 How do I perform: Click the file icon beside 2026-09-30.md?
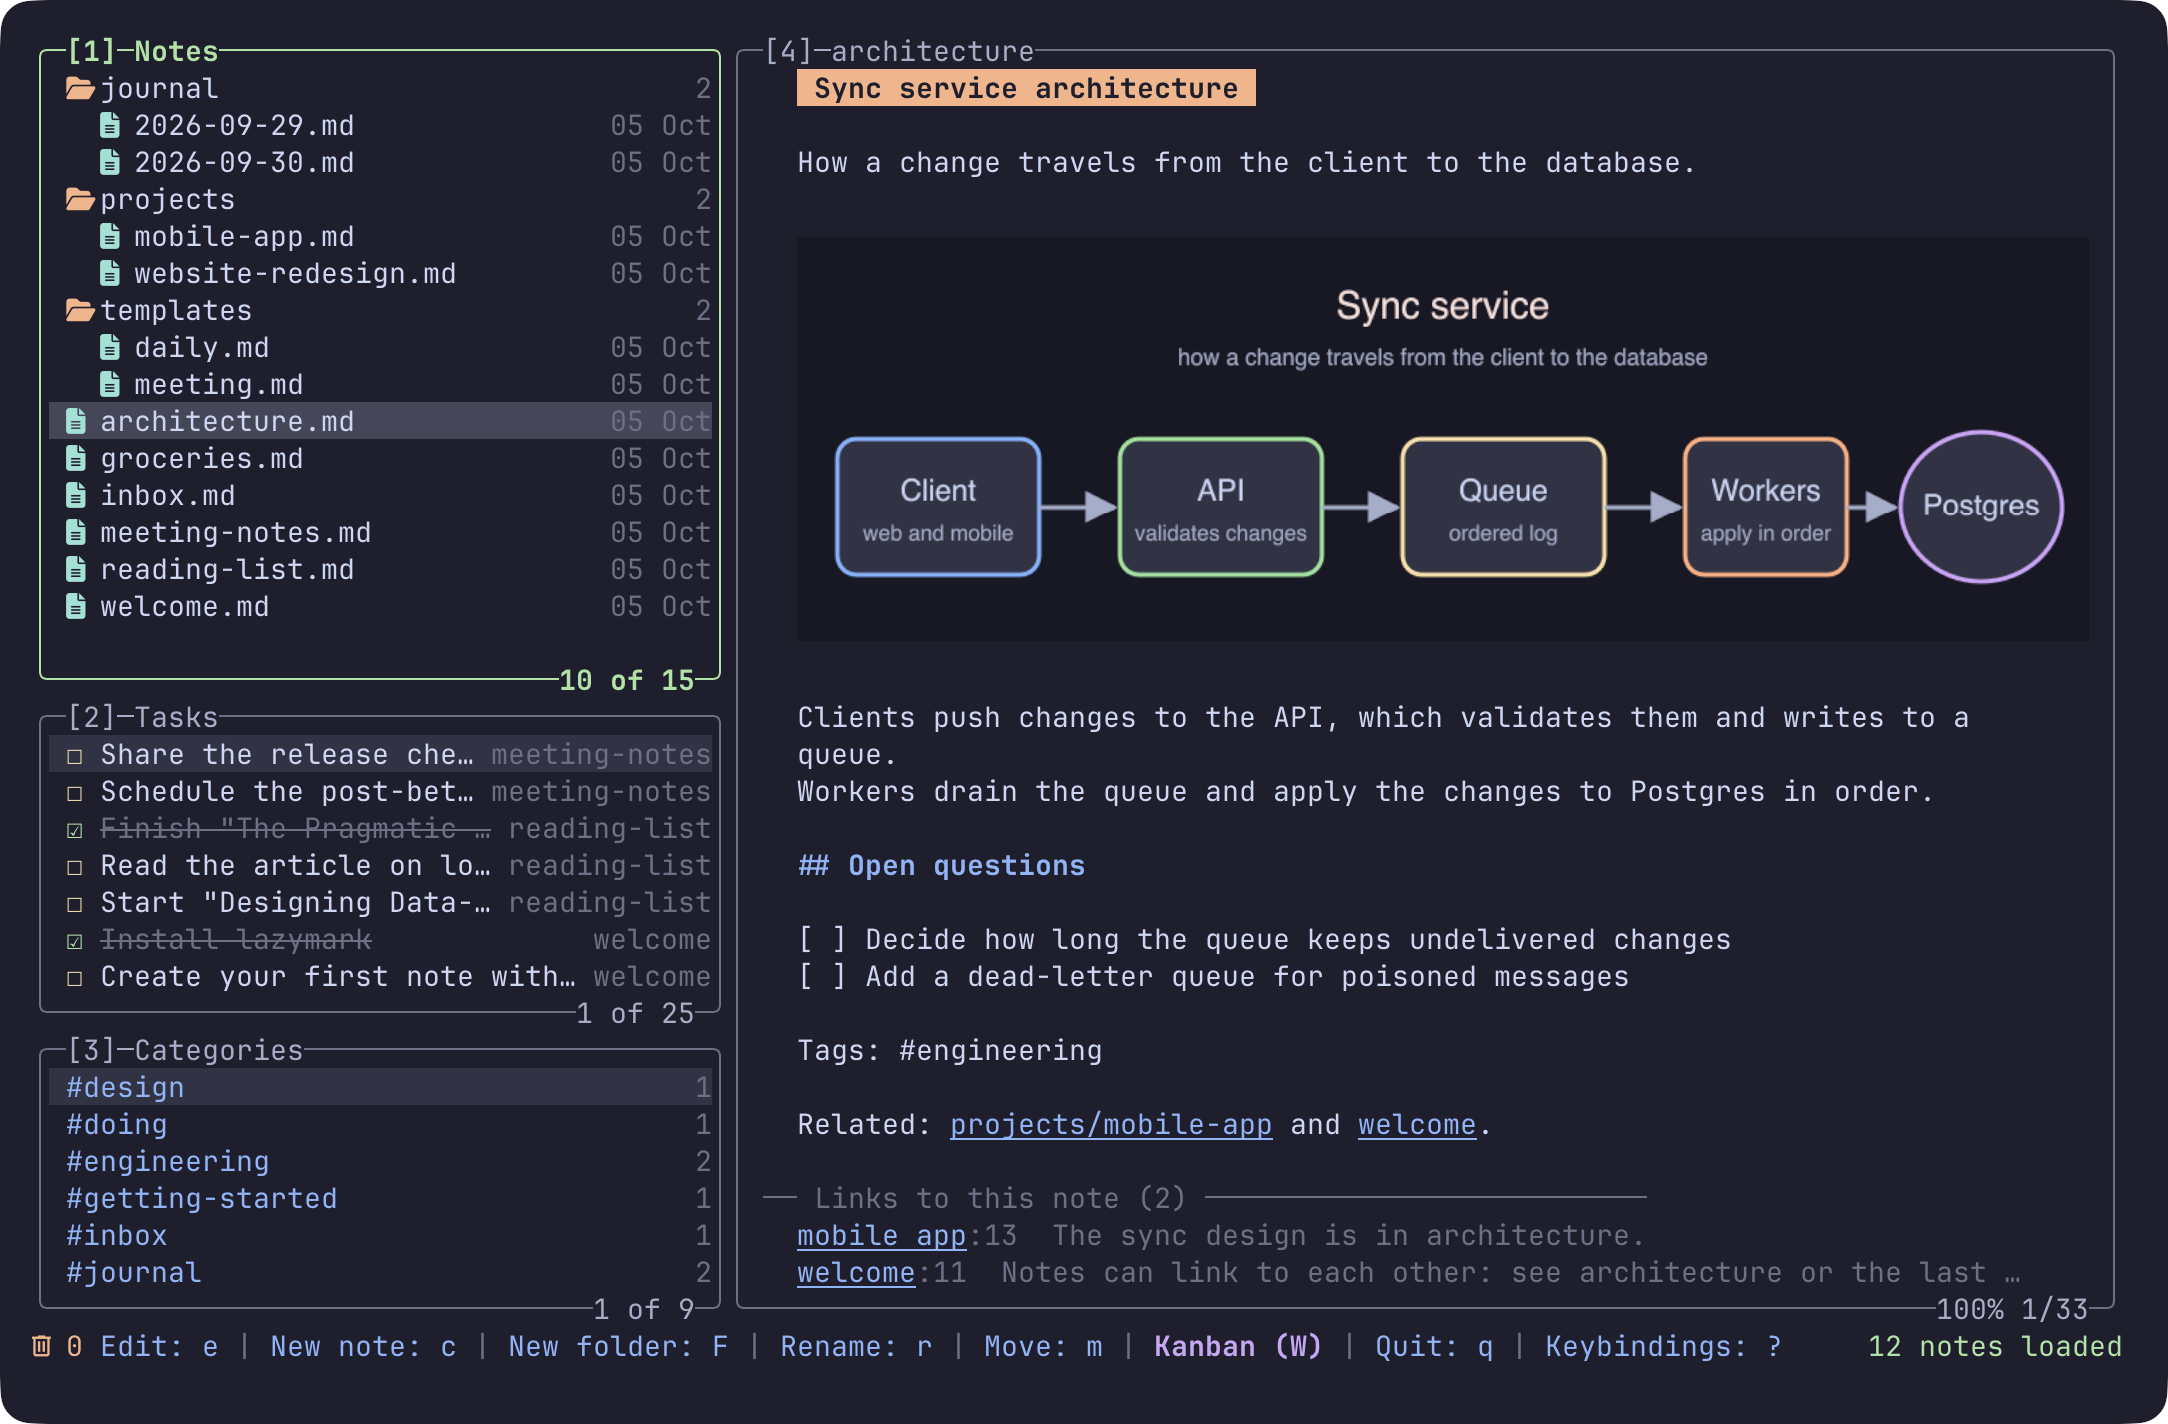[110, 163]
